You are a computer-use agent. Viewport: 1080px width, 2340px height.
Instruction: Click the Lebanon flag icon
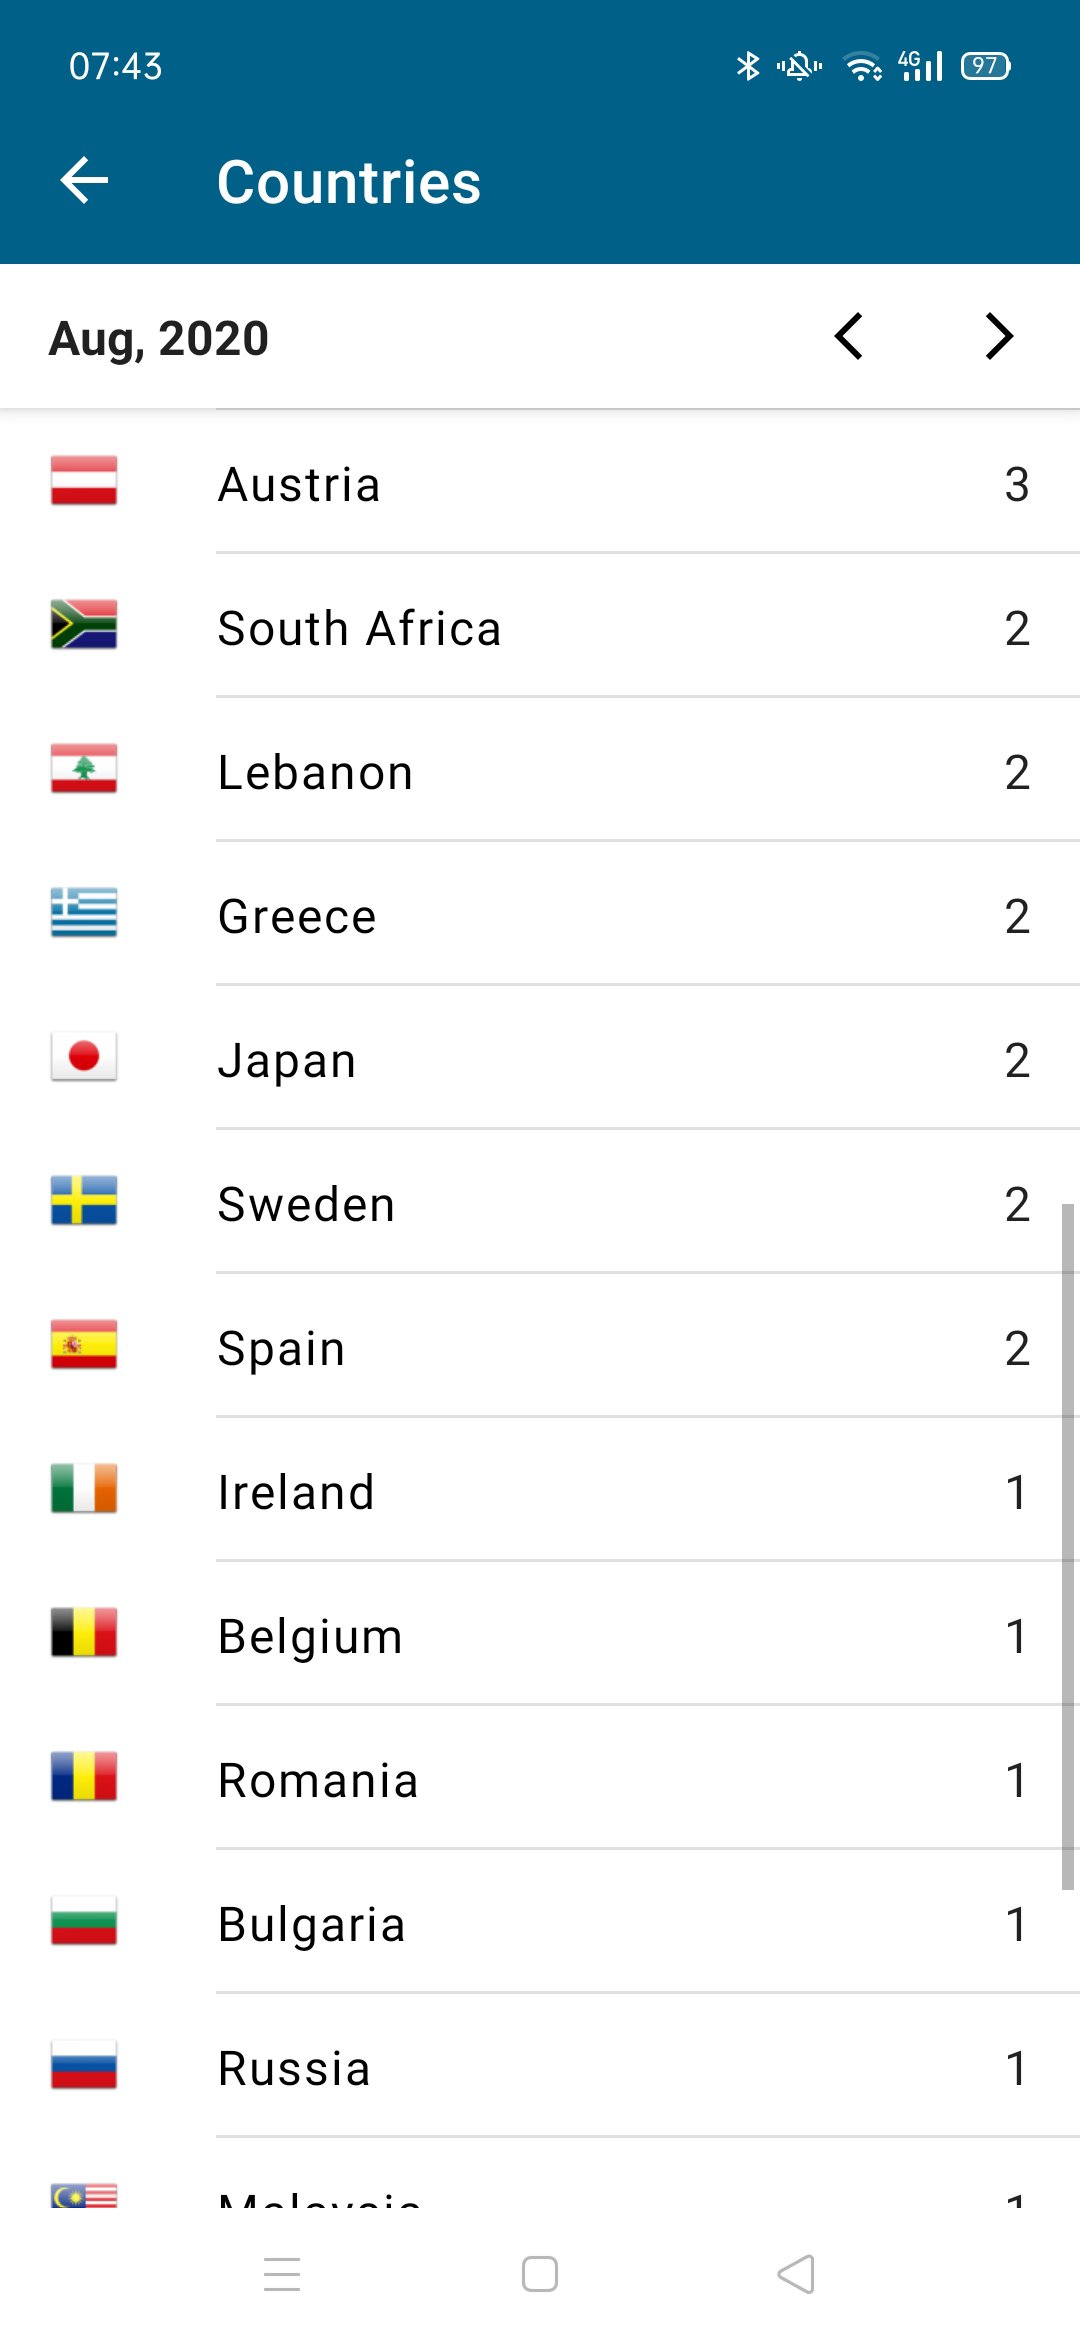84,769
